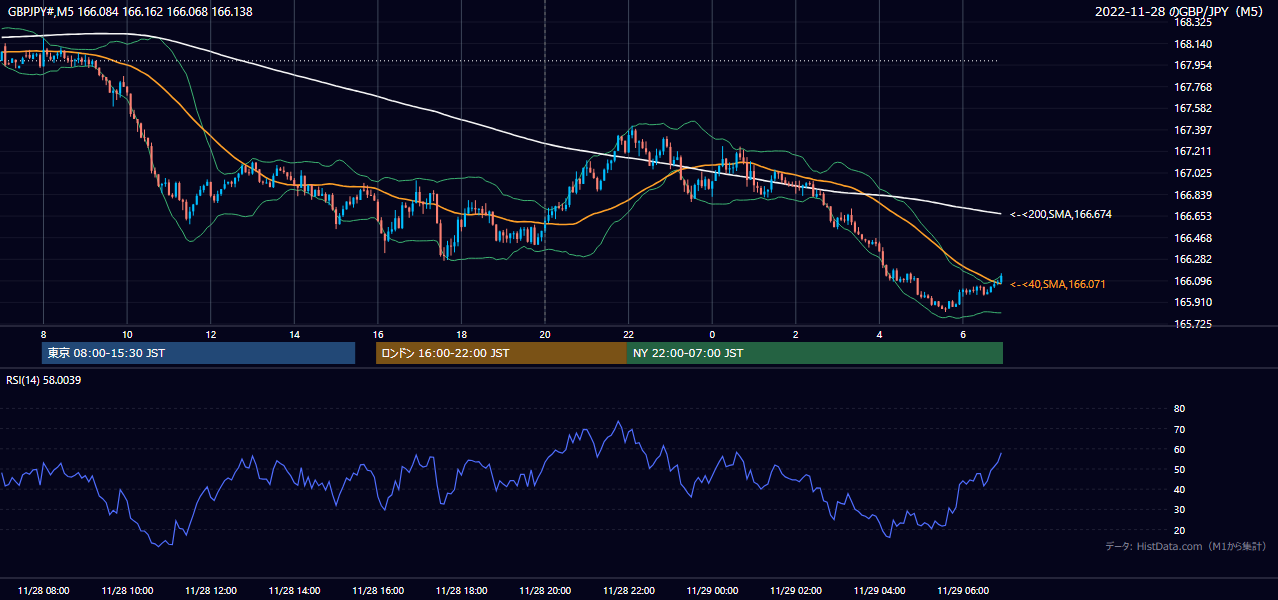Click the '2022-11-28 のGBP/JPY (M5)' title
1278x600 pixels.
click(x=1181, y=12)
